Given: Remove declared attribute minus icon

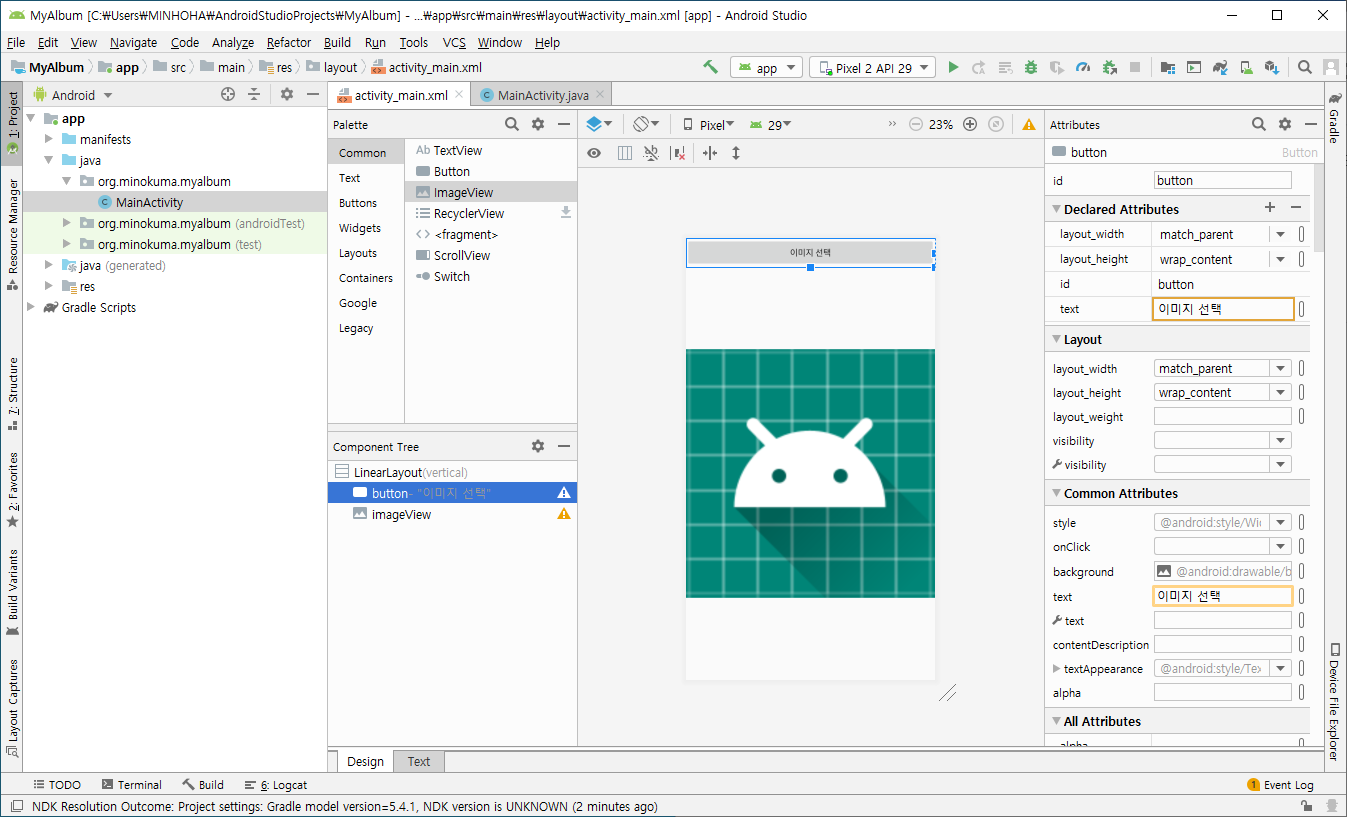Looking at the screenshot, I should [x=1296, y=208].
